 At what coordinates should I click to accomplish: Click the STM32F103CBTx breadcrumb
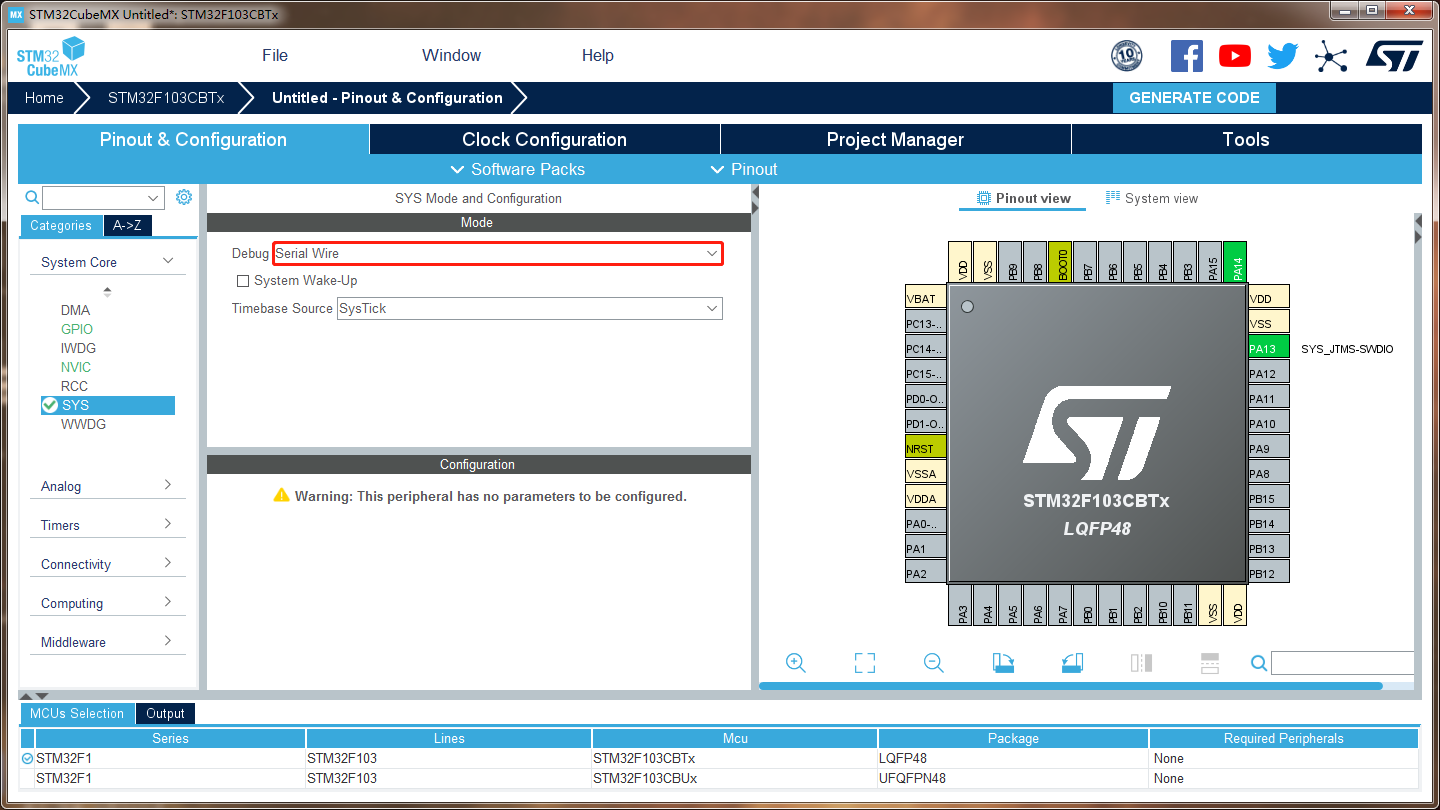tap(166, 98)
